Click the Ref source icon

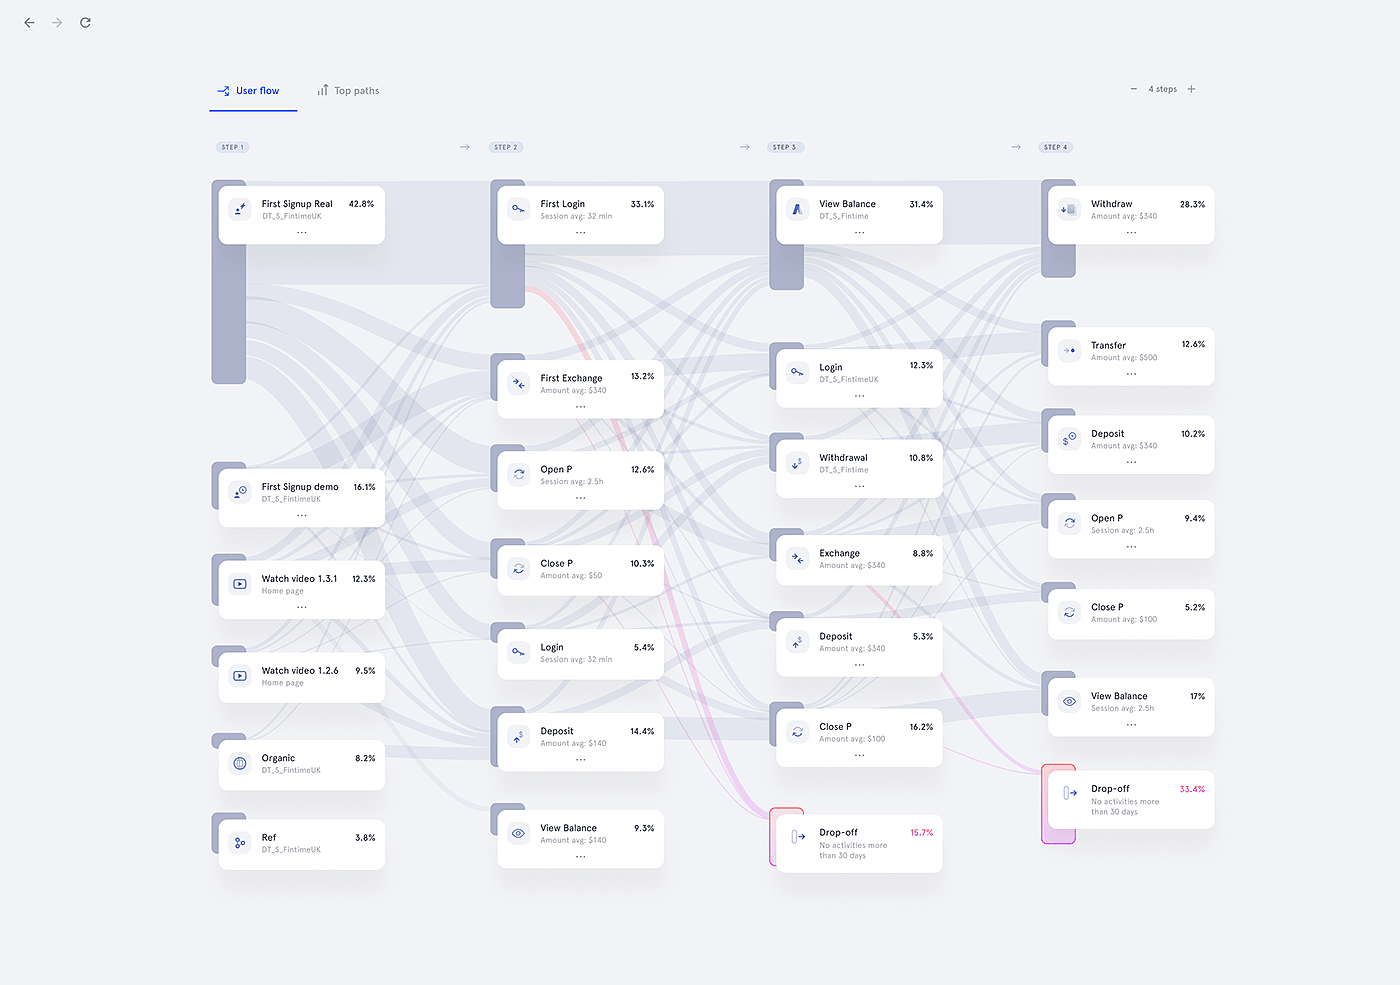pos(240,843)
